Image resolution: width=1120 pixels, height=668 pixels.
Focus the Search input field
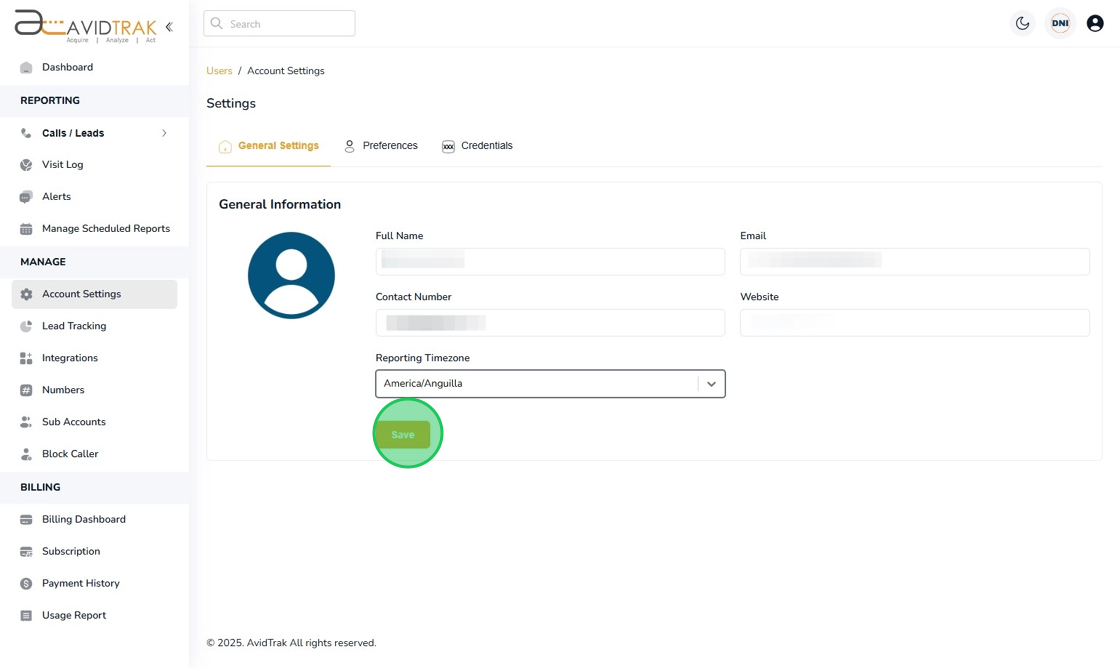[x=279, y=24]
